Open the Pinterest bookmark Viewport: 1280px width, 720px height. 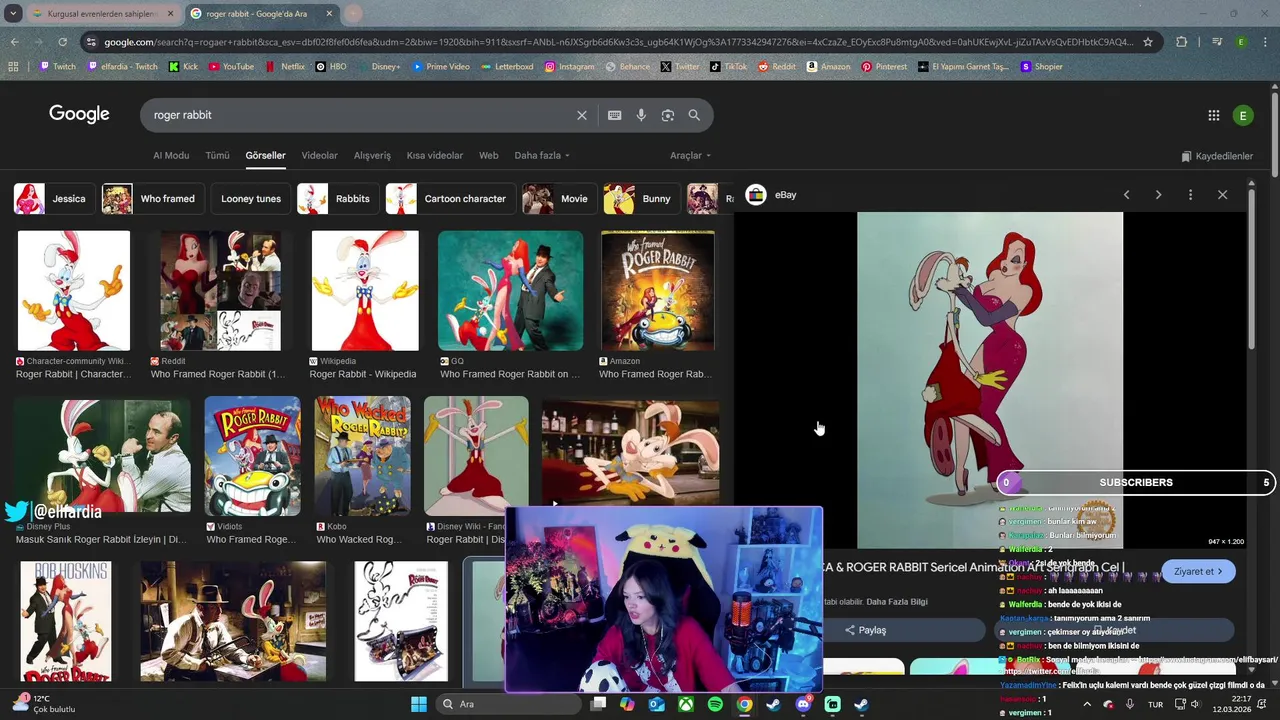884,67
